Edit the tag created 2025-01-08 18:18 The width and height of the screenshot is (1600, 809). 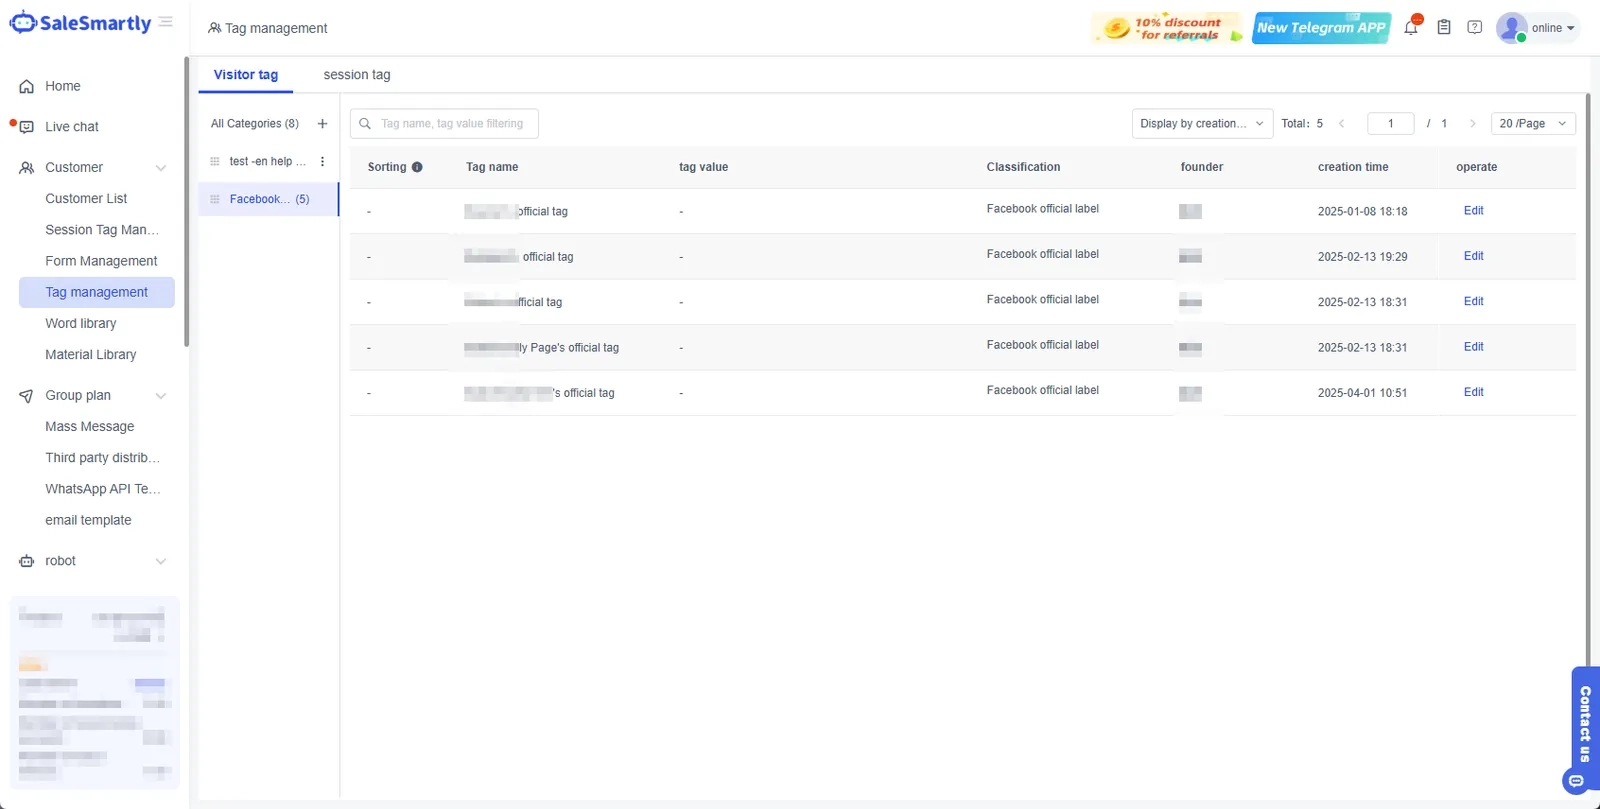tap(1473, 211)
